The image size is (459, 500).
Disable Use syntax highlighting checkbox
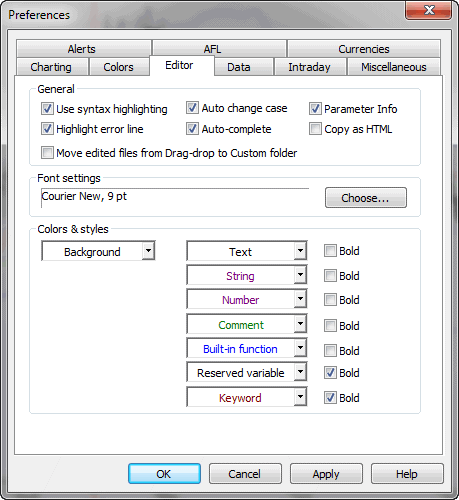pyautogui.click(x=47, y=109)
